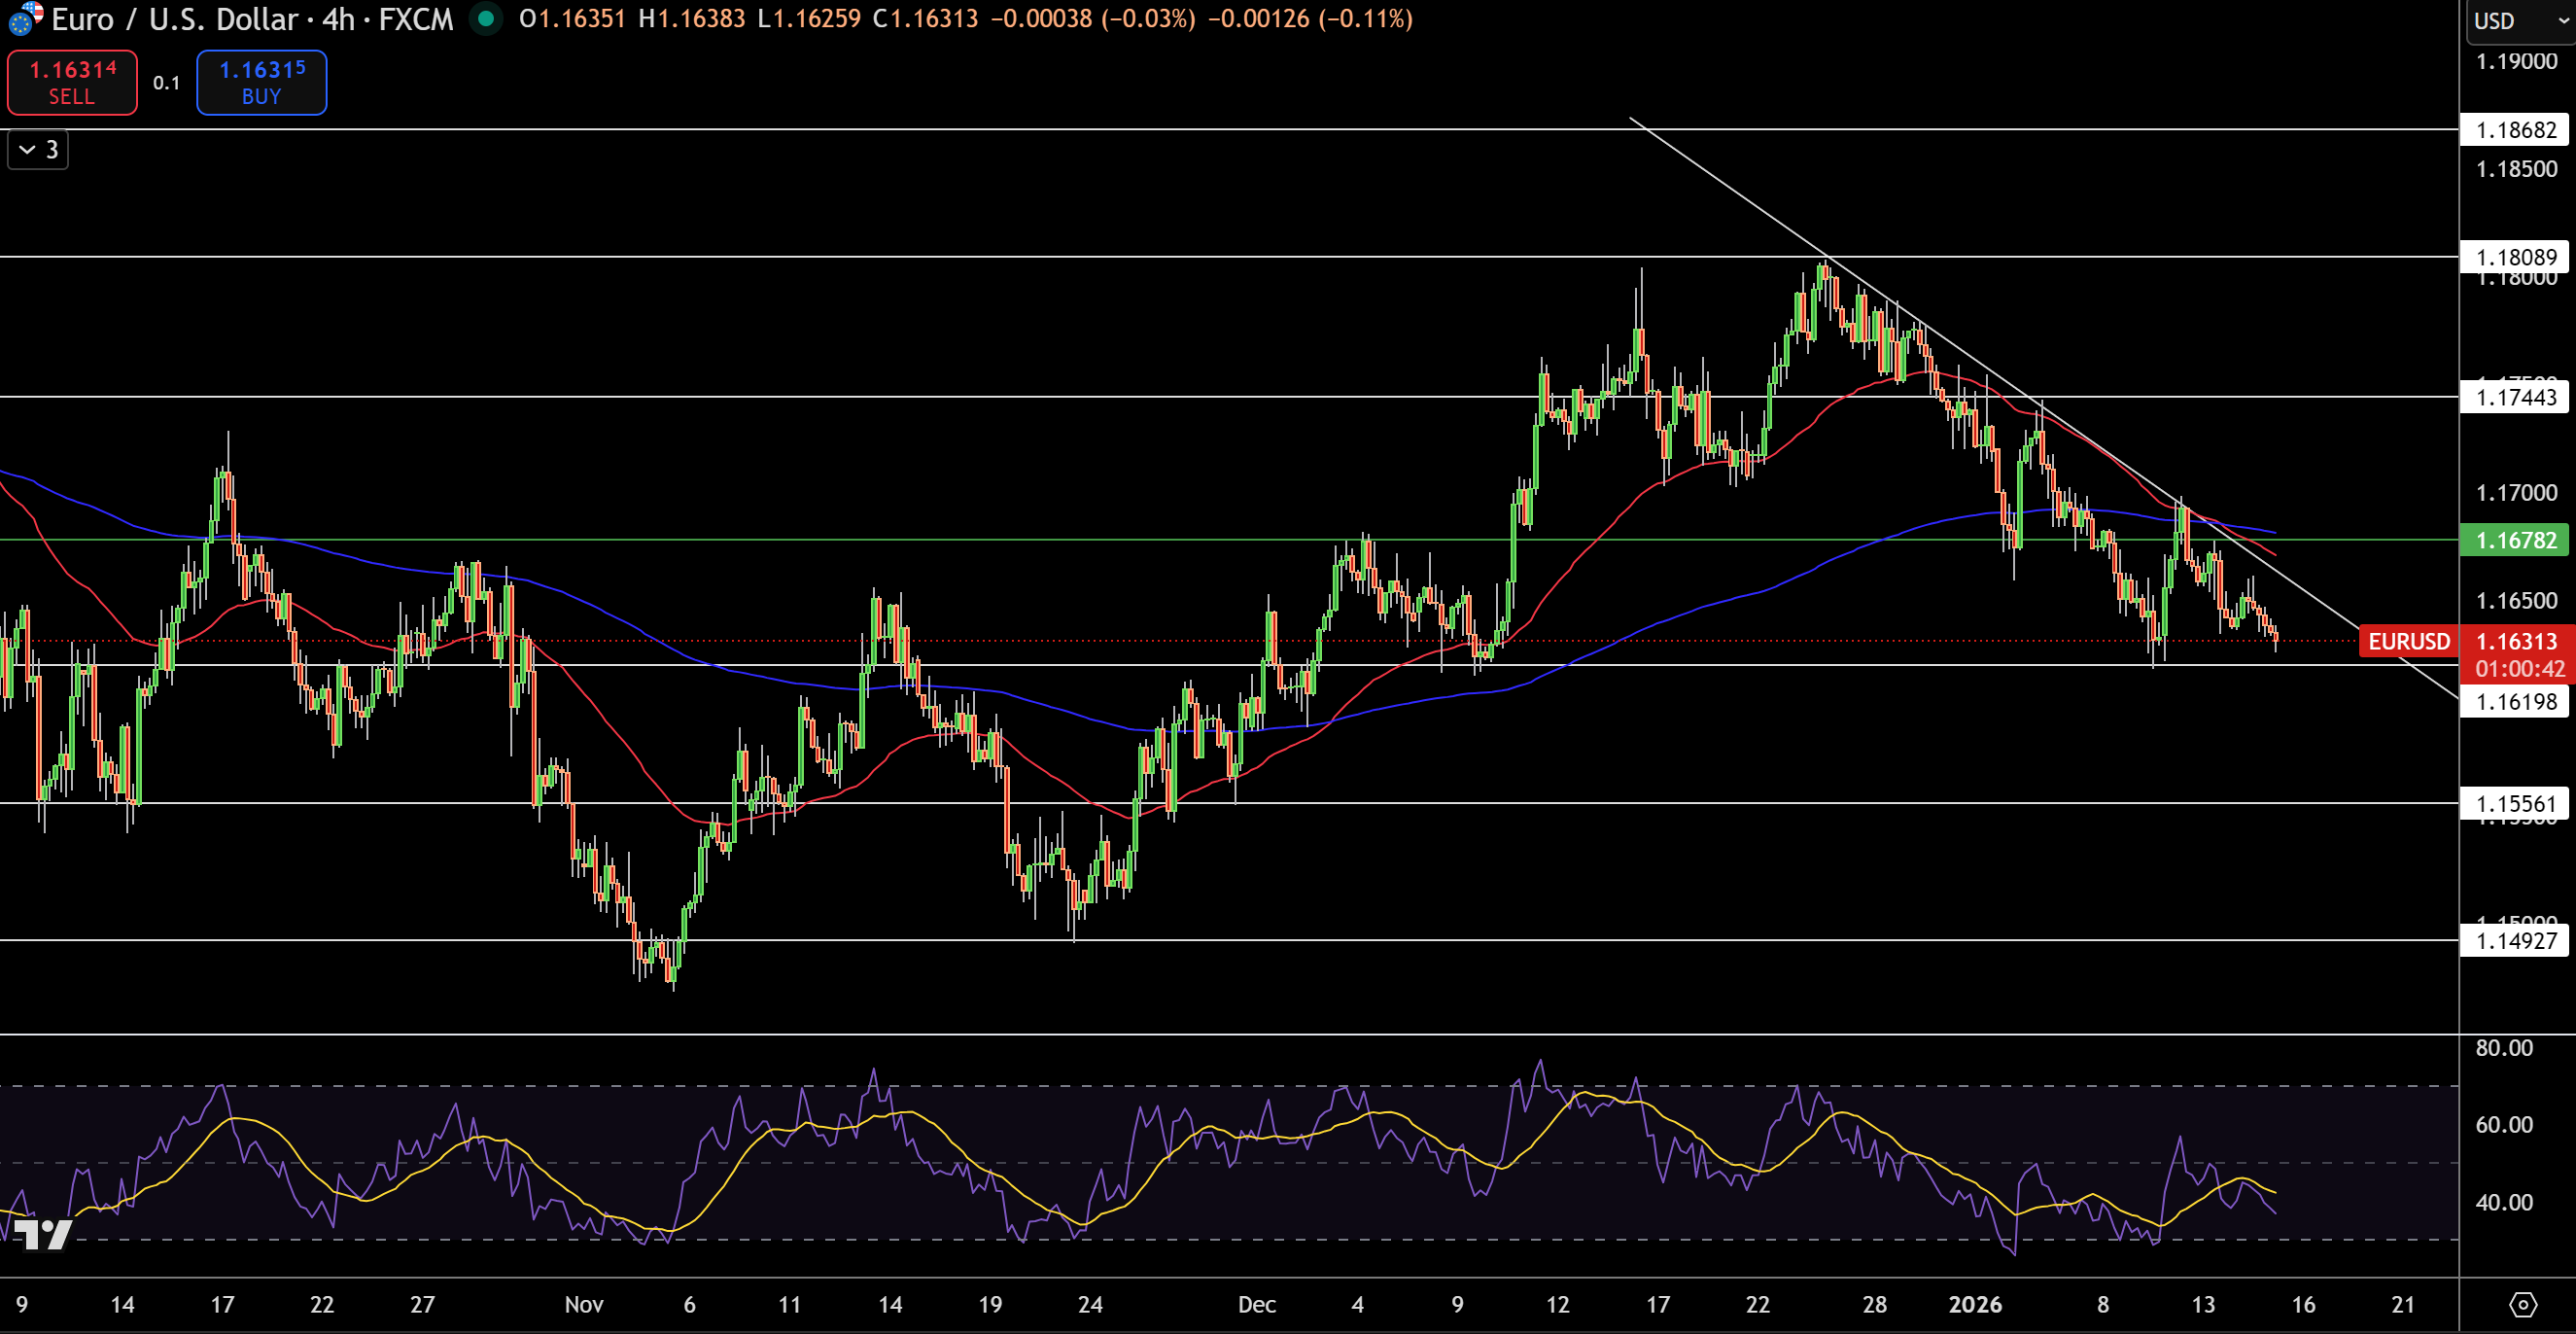Click the EUR/USD flag icon
2576x1334 pixels.
pos(24,18)
